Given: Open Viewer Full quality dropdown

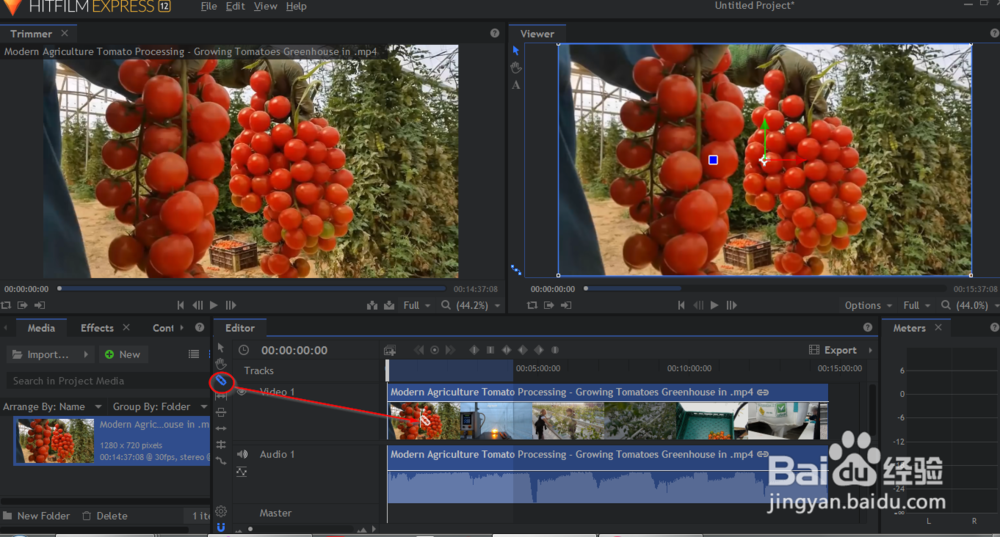Looking at the screenshot, I should 917,305.
